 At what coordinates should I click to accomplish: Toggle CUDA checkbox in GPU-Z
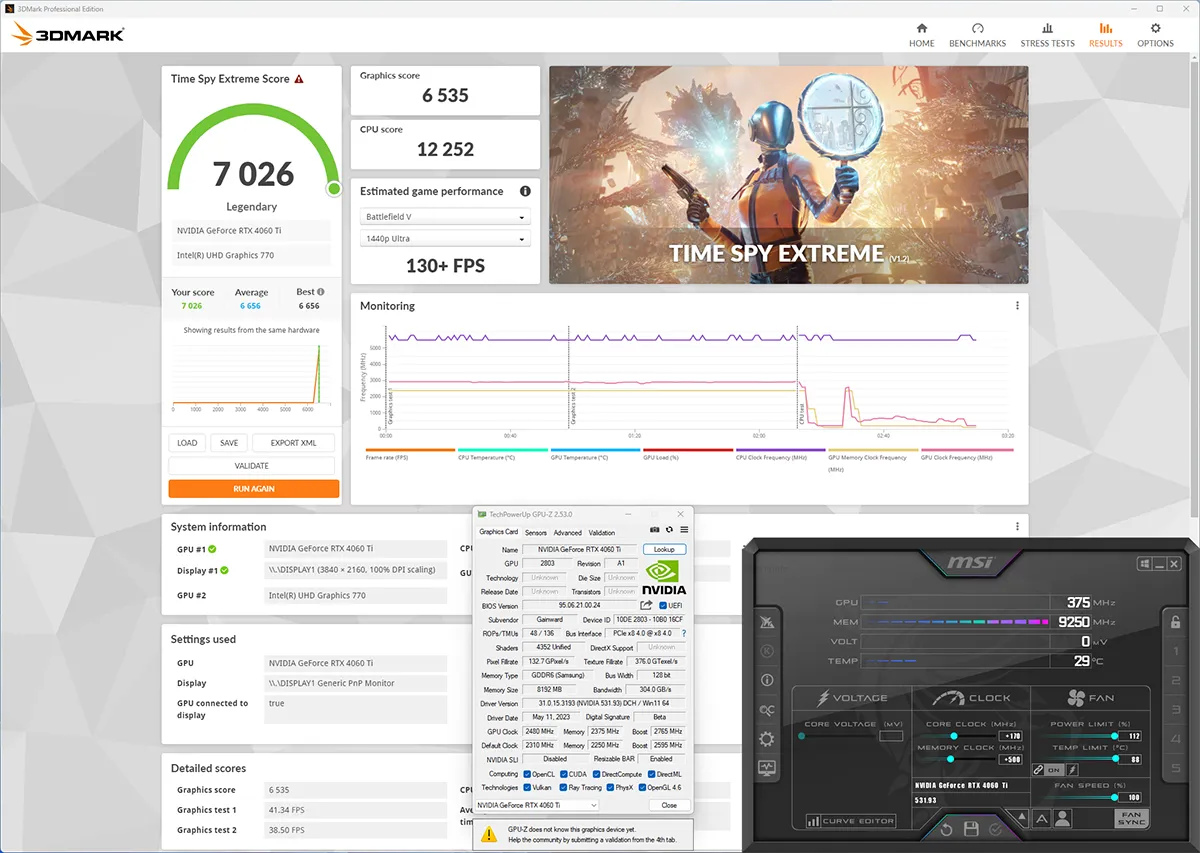[564, 774]
